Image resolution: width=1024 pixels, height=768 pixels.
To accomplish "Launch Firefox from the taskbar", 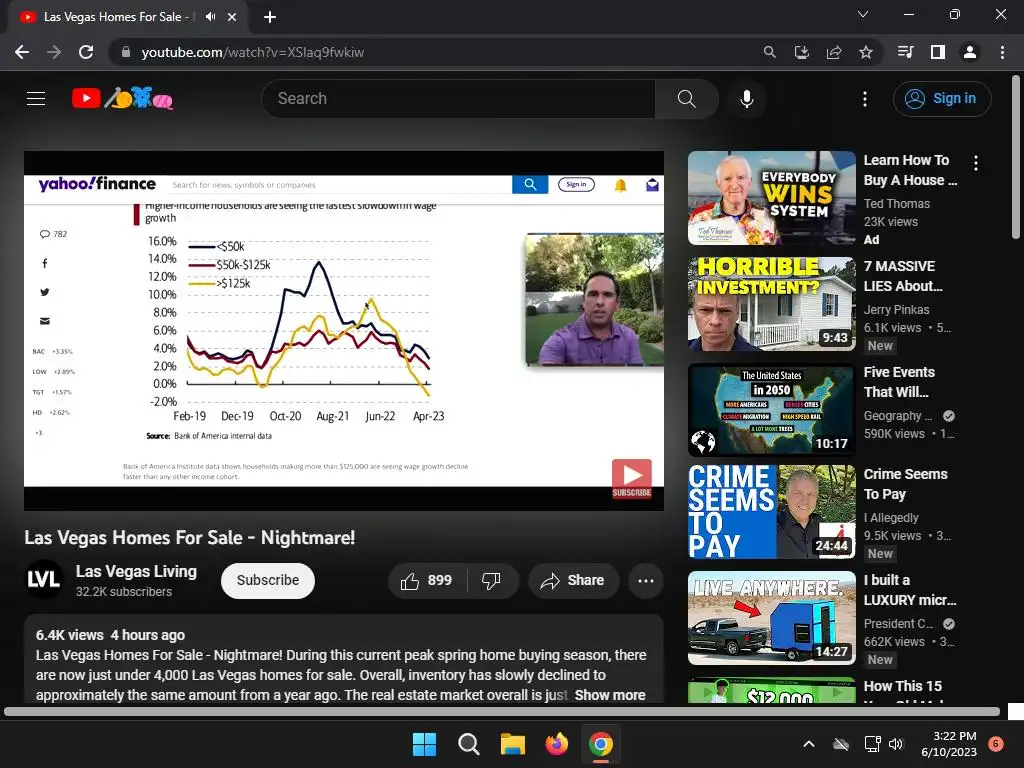I will pos(556,744).
